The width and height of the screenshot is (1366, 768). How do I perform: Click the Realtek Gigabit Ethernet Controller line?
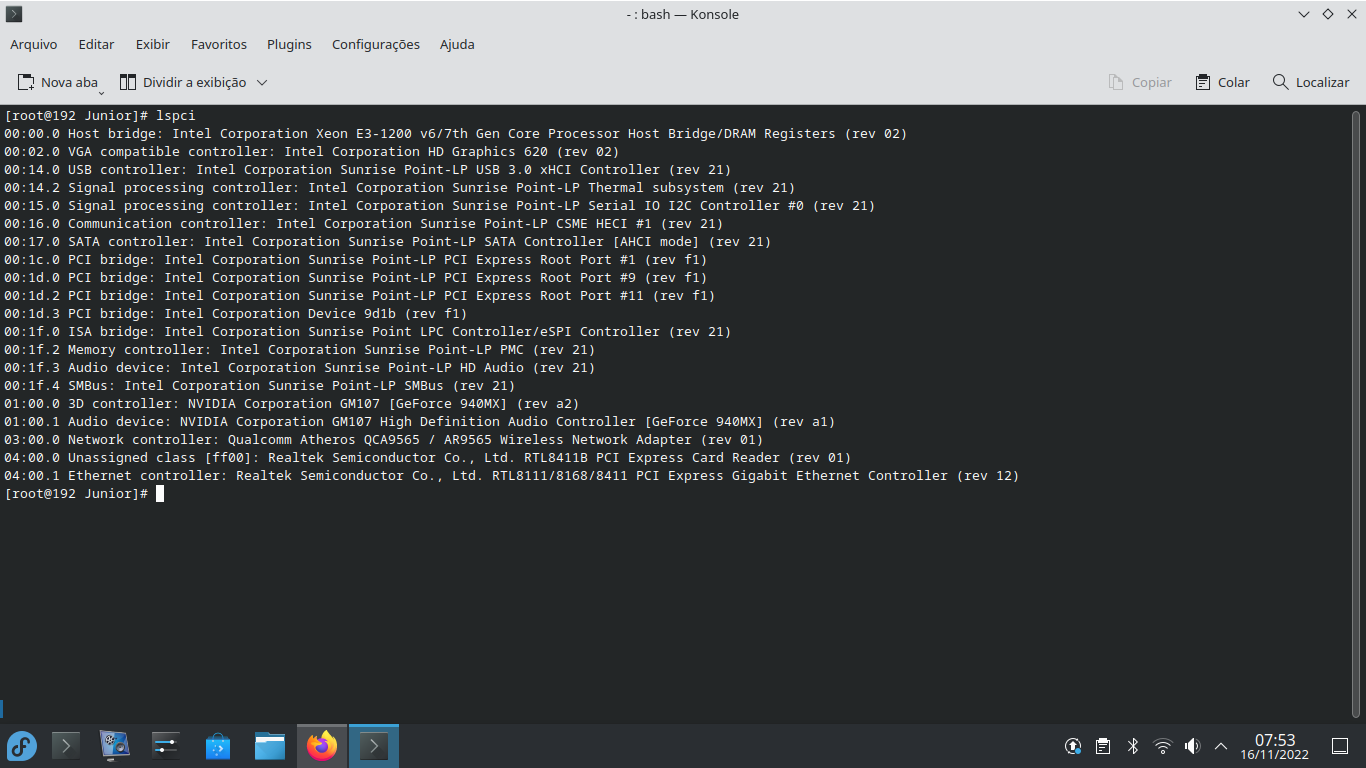(x=512, y=476)
